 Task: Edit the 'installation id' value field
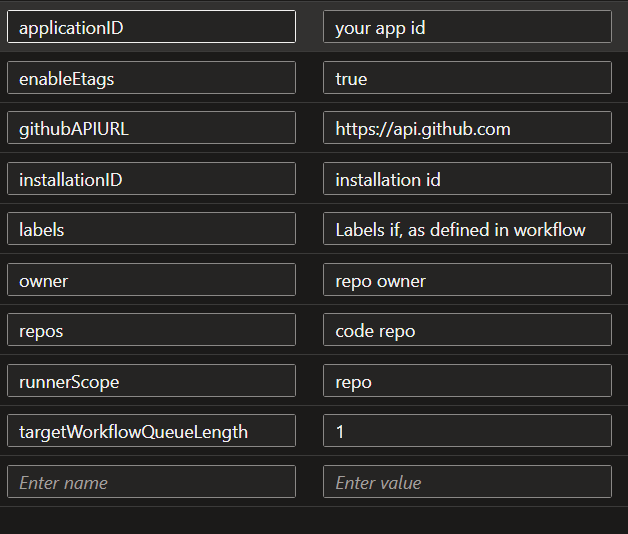pos(467,179)
